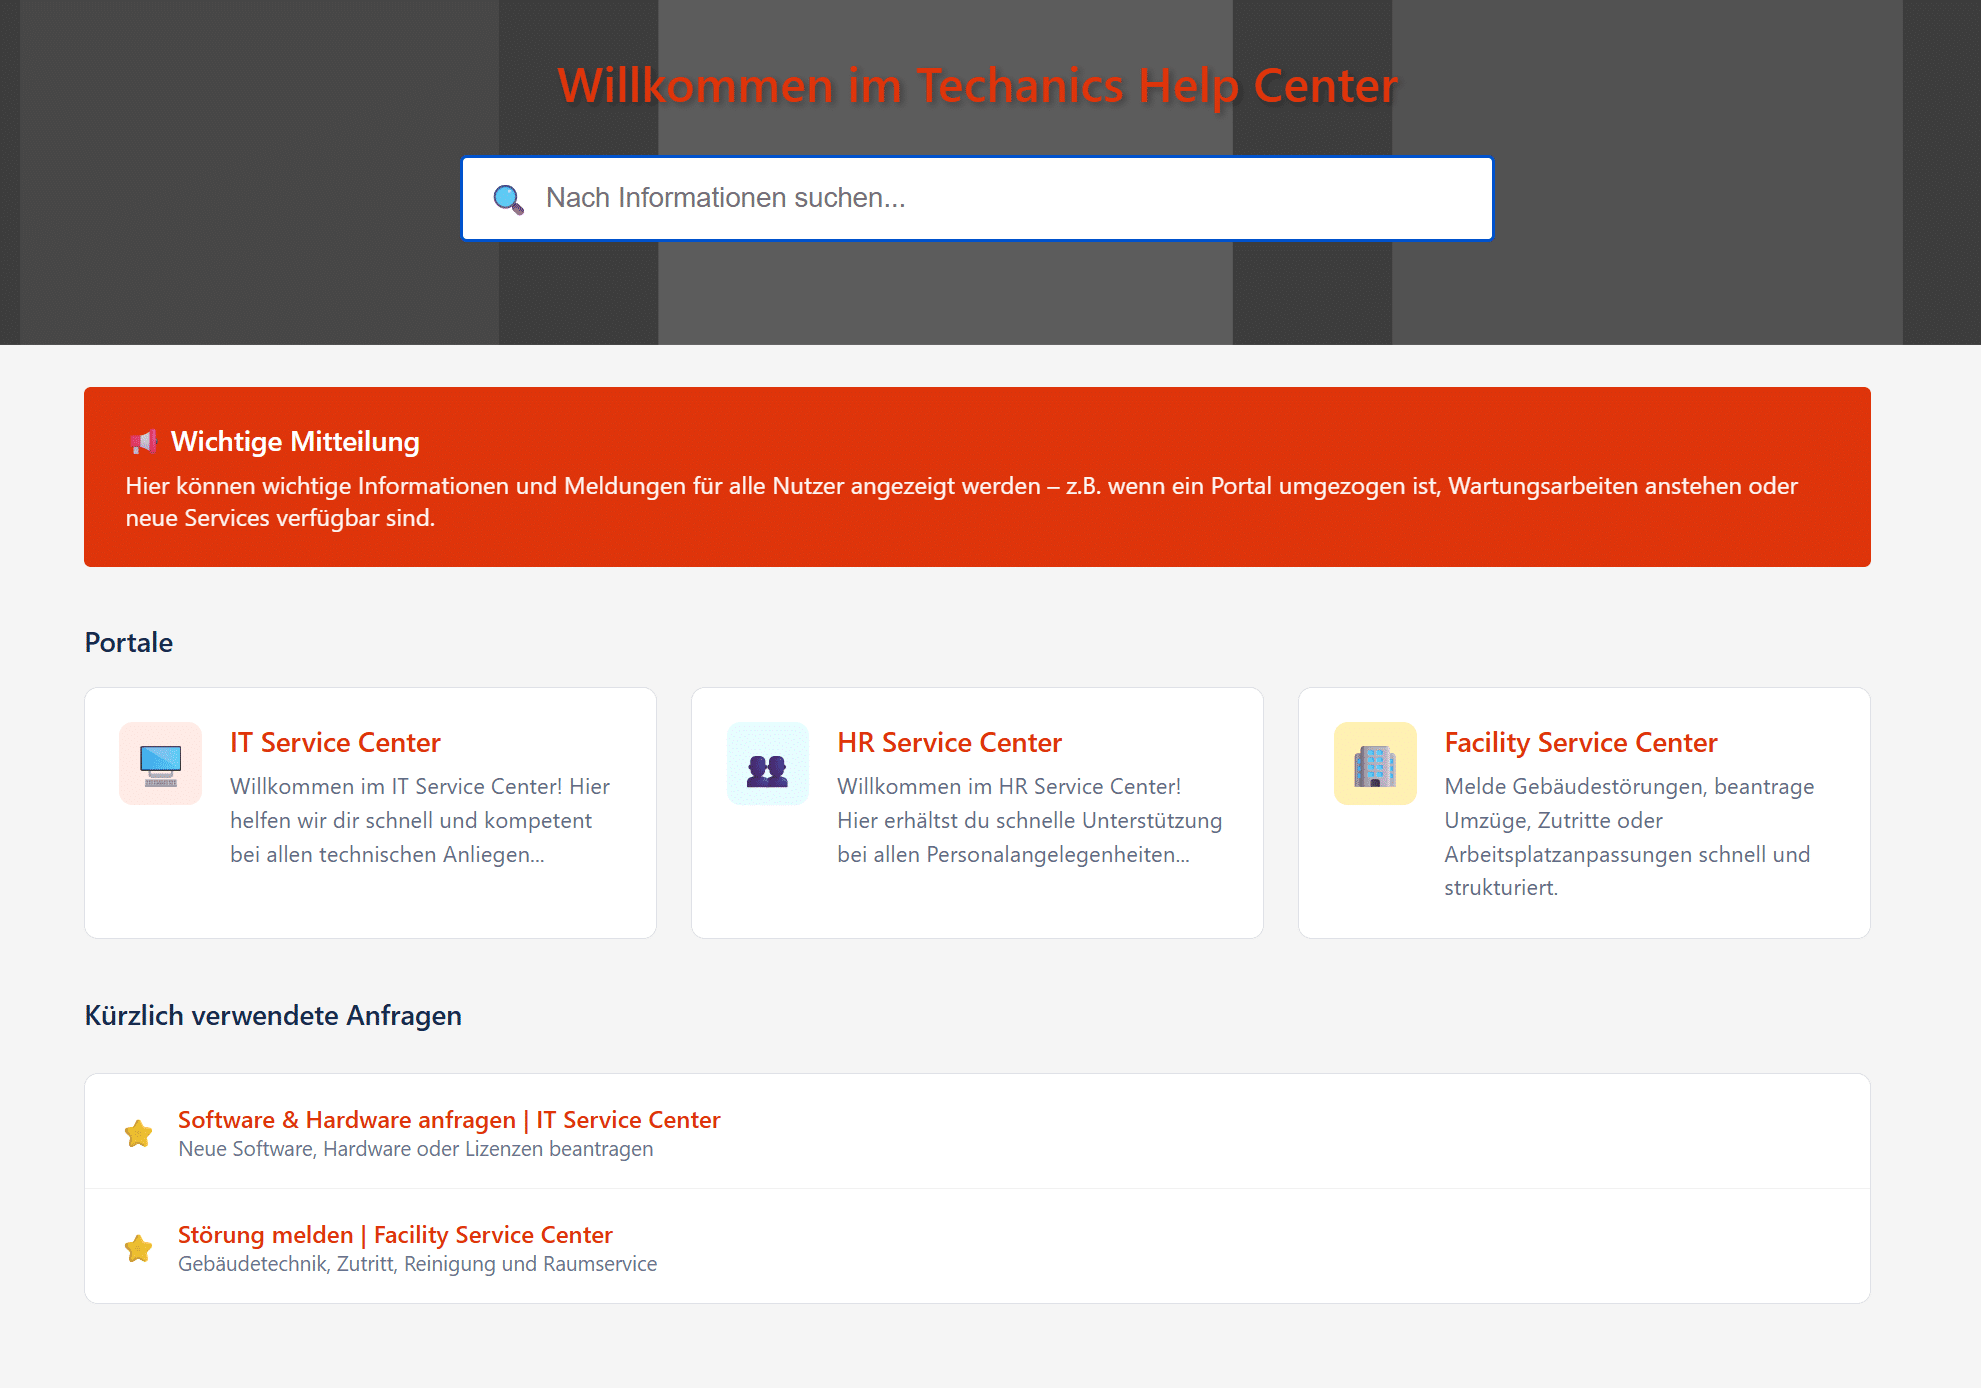1981x1388 pixels.
Task: Click the IT Service Center computer icon
Action: tap(160, 764)
